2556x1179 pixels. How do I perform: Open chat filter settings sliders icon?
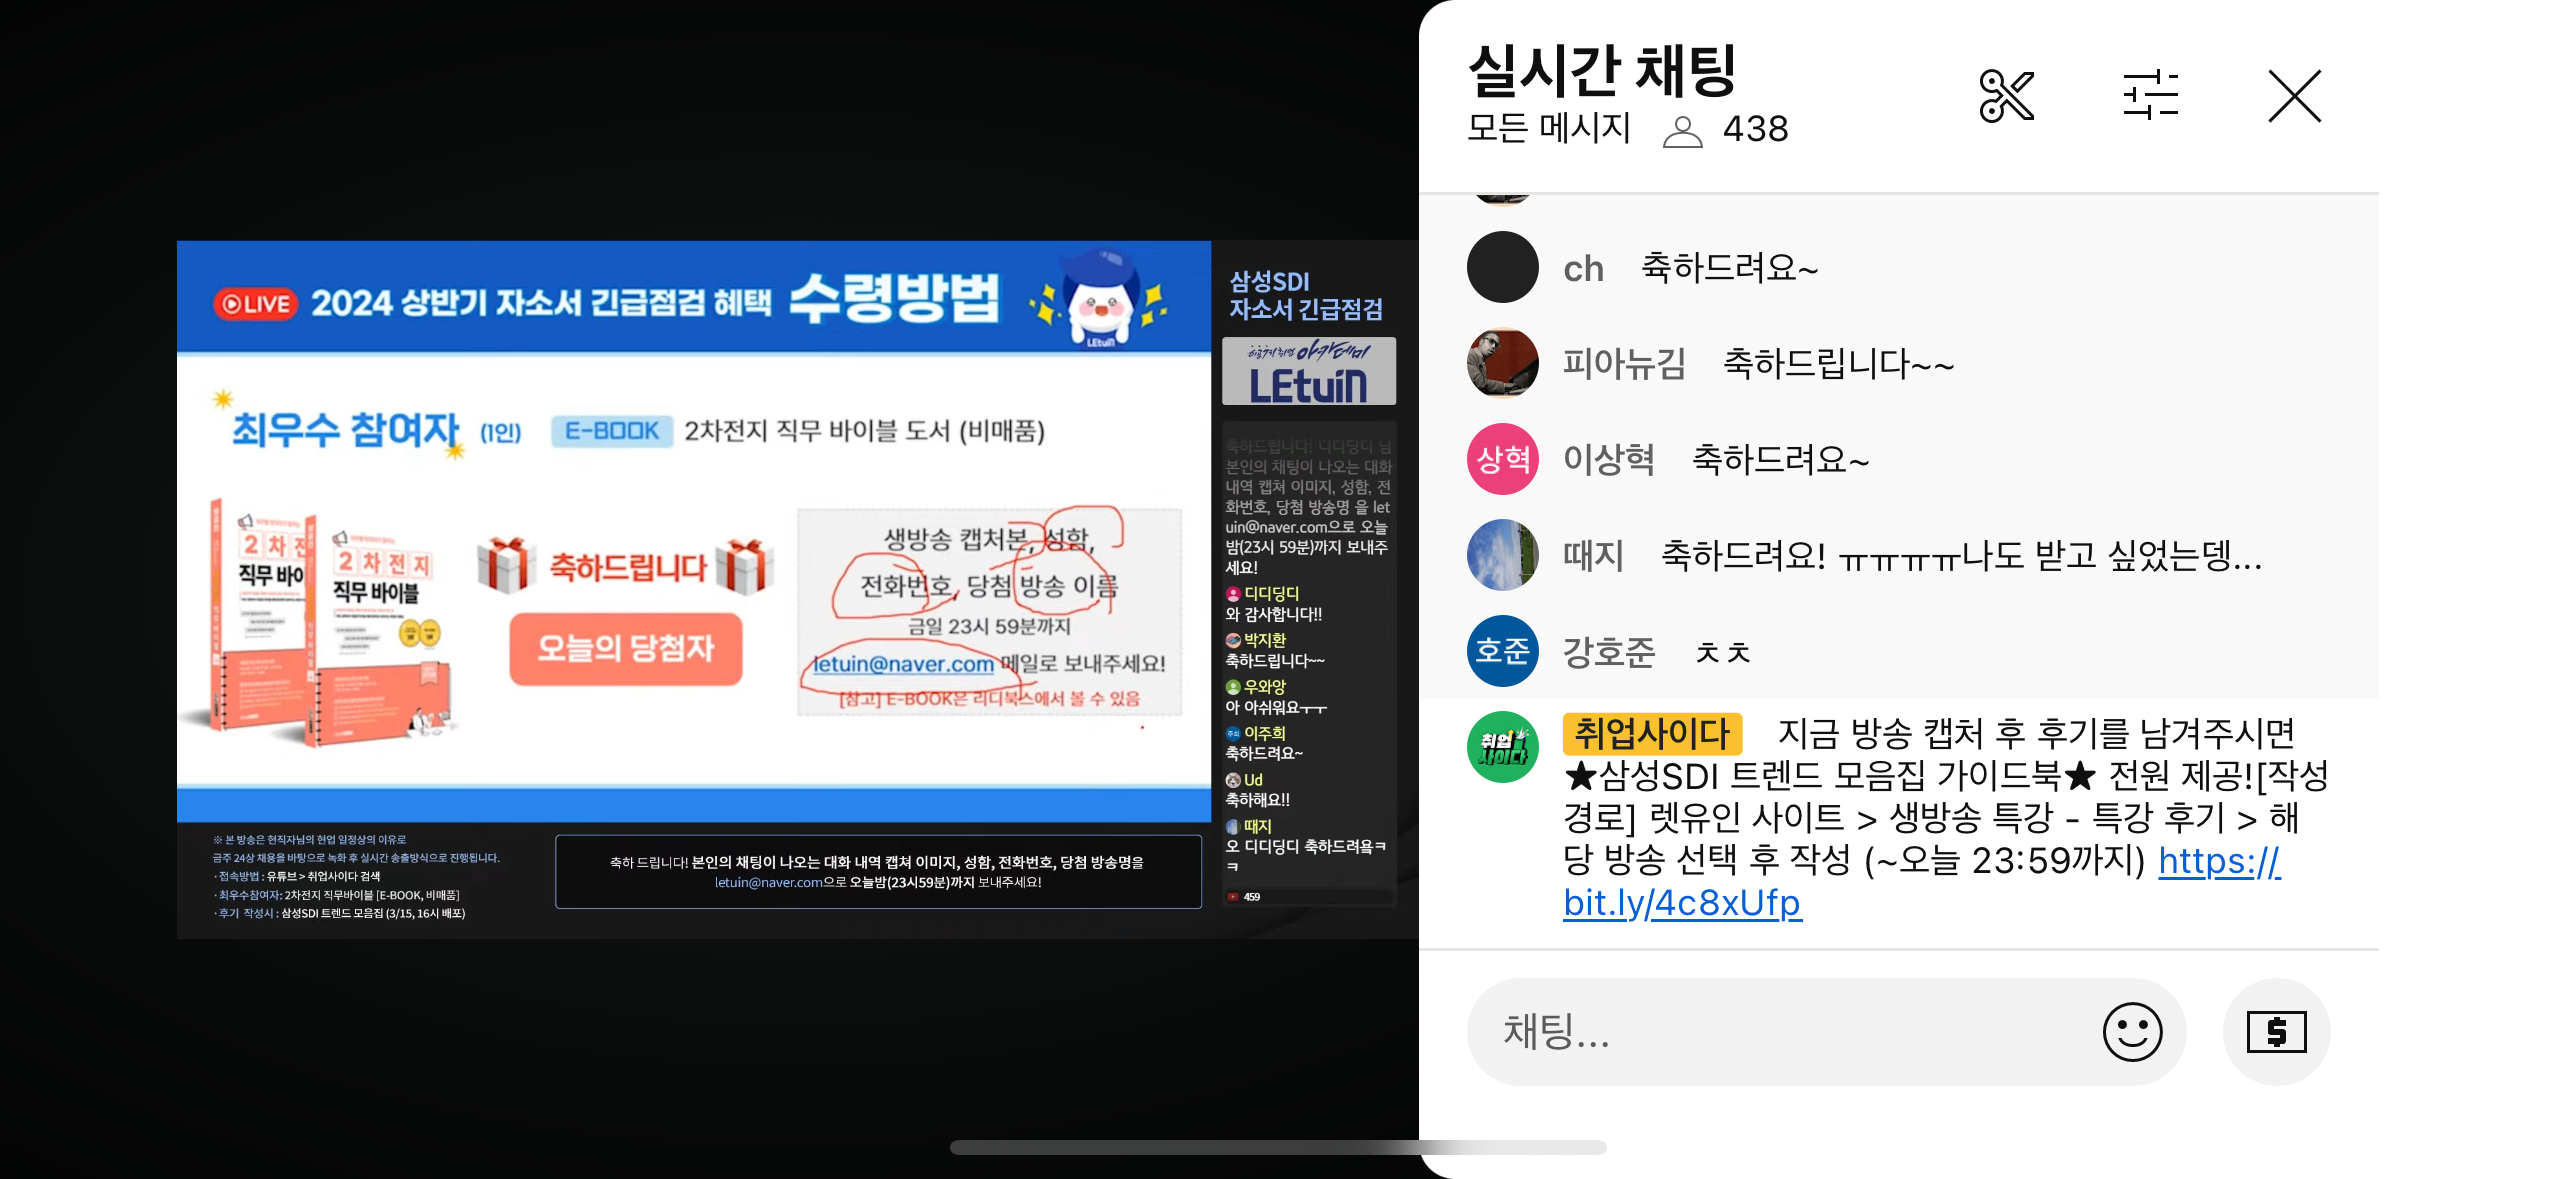2150,96
